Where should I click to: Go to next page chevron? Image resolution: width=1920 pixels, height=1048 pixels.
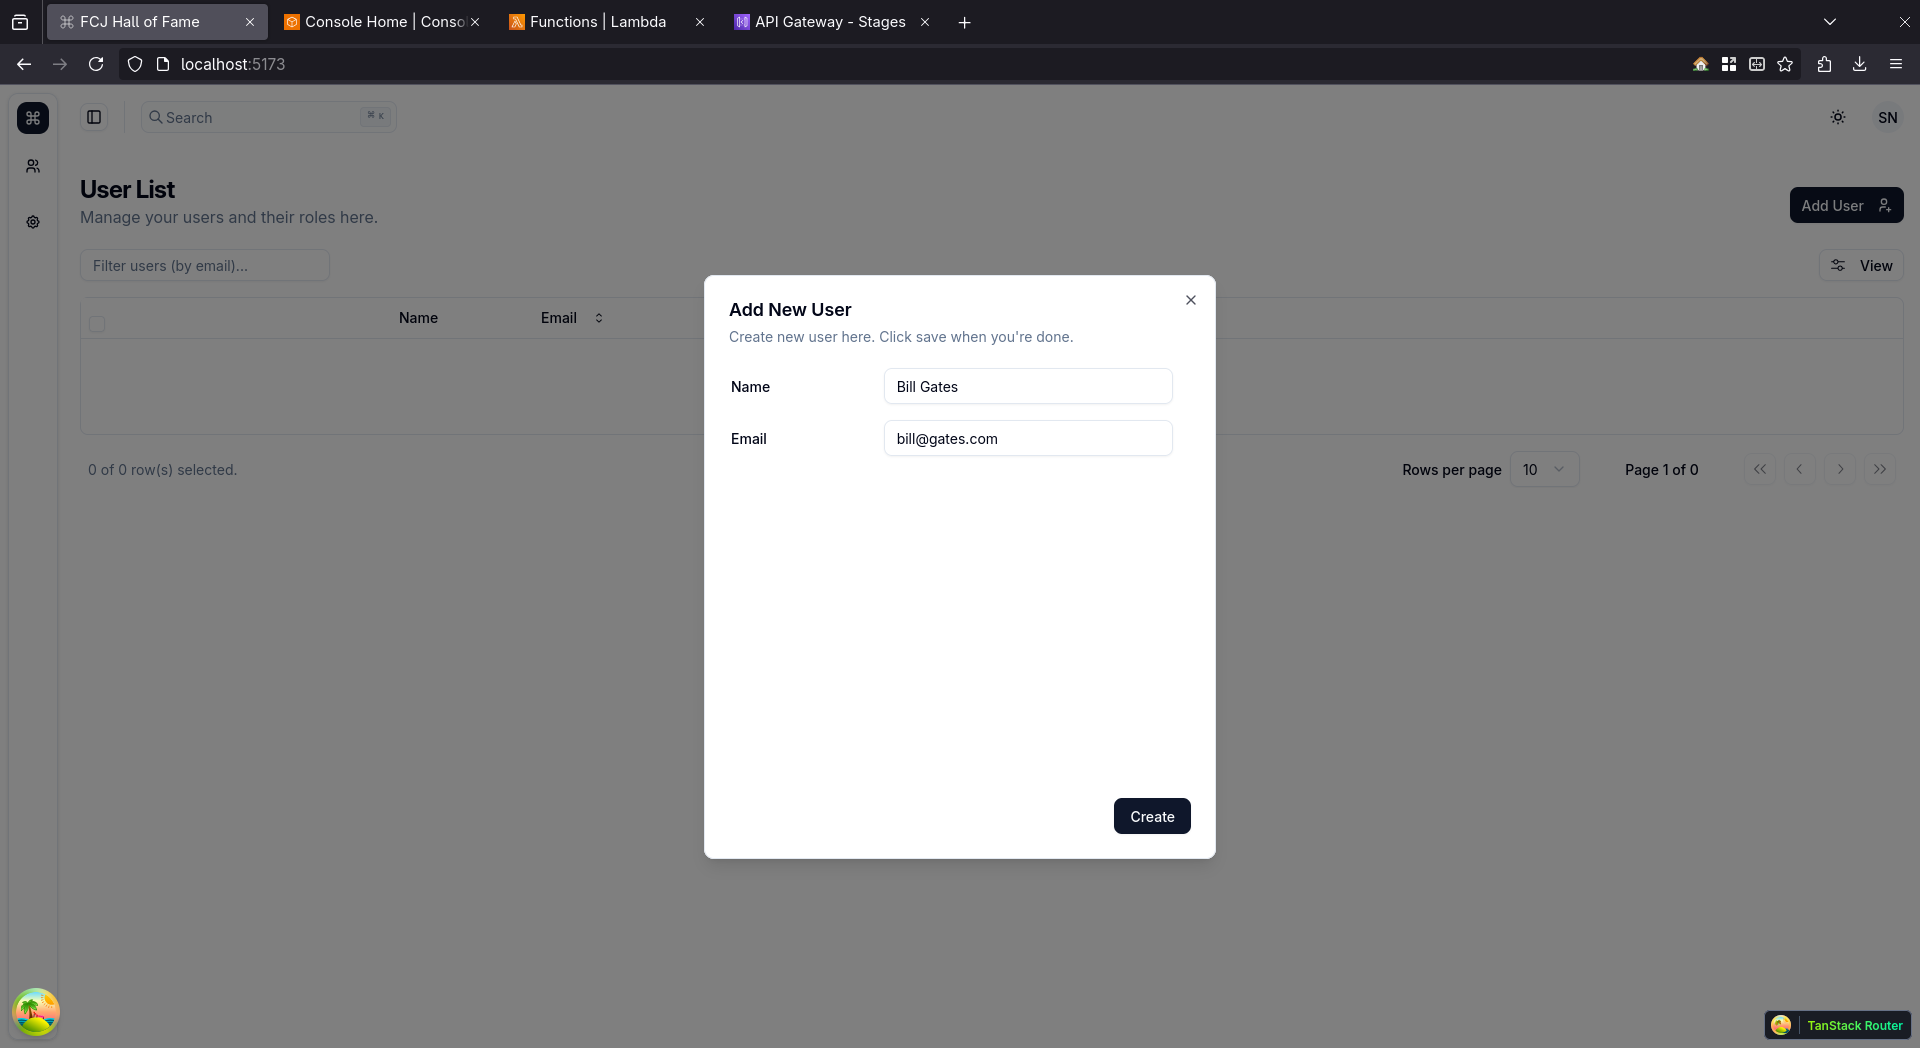1840,469
